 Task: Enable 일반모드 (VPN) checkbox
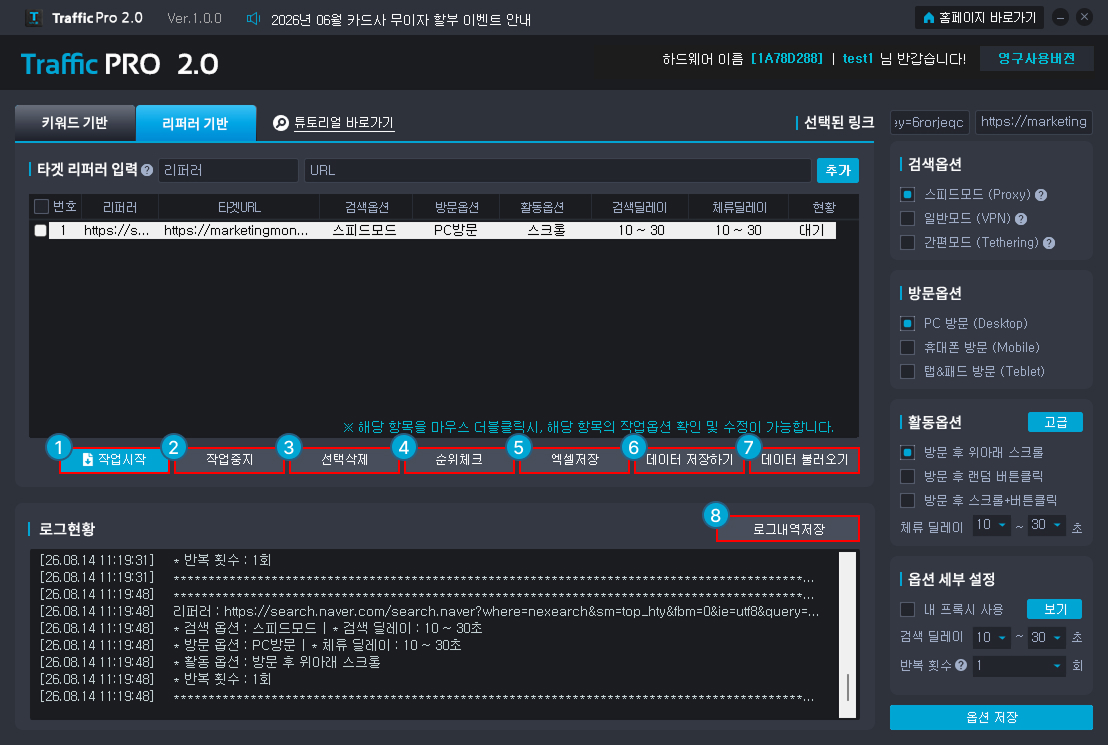[x=907, y=218]
